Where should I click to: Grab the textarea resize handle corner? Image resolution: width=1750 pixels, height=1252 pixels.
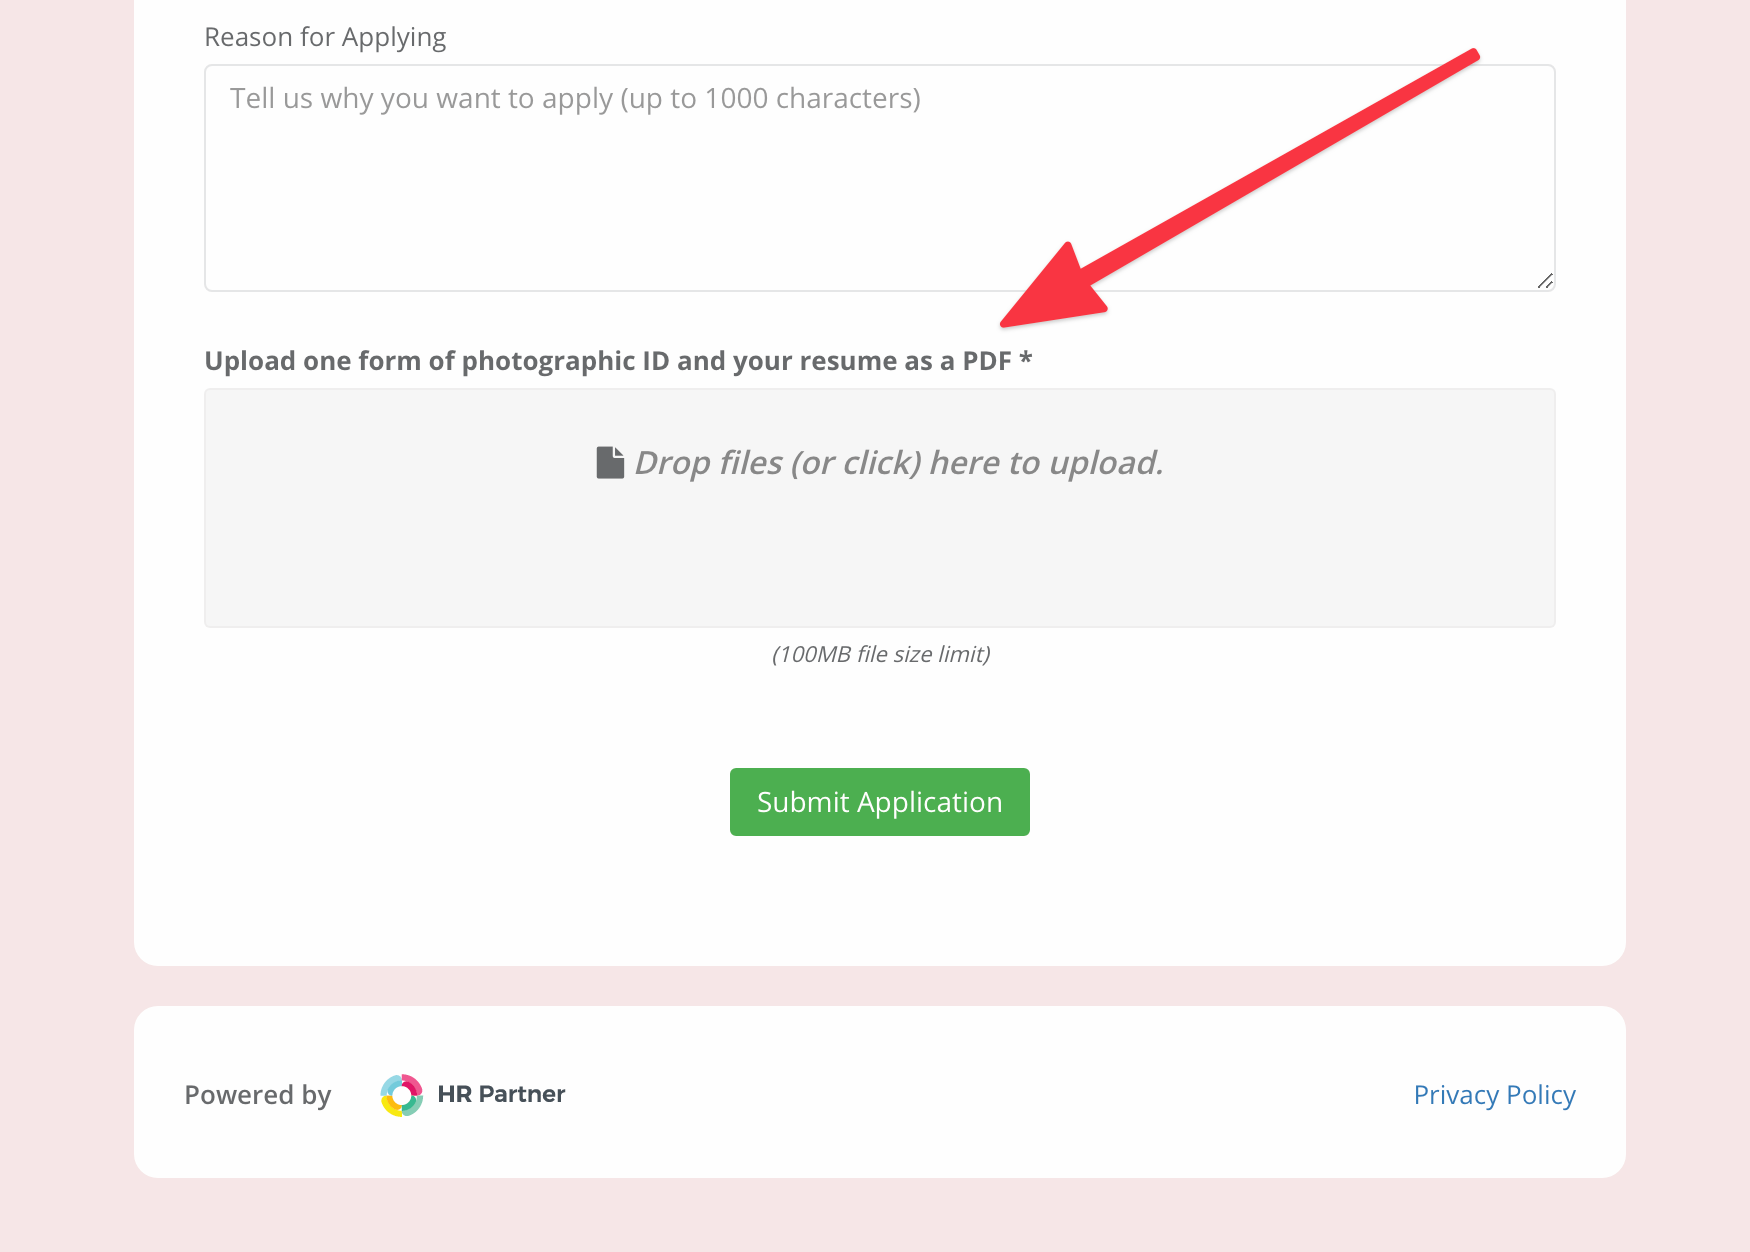tap(1545, 281)
